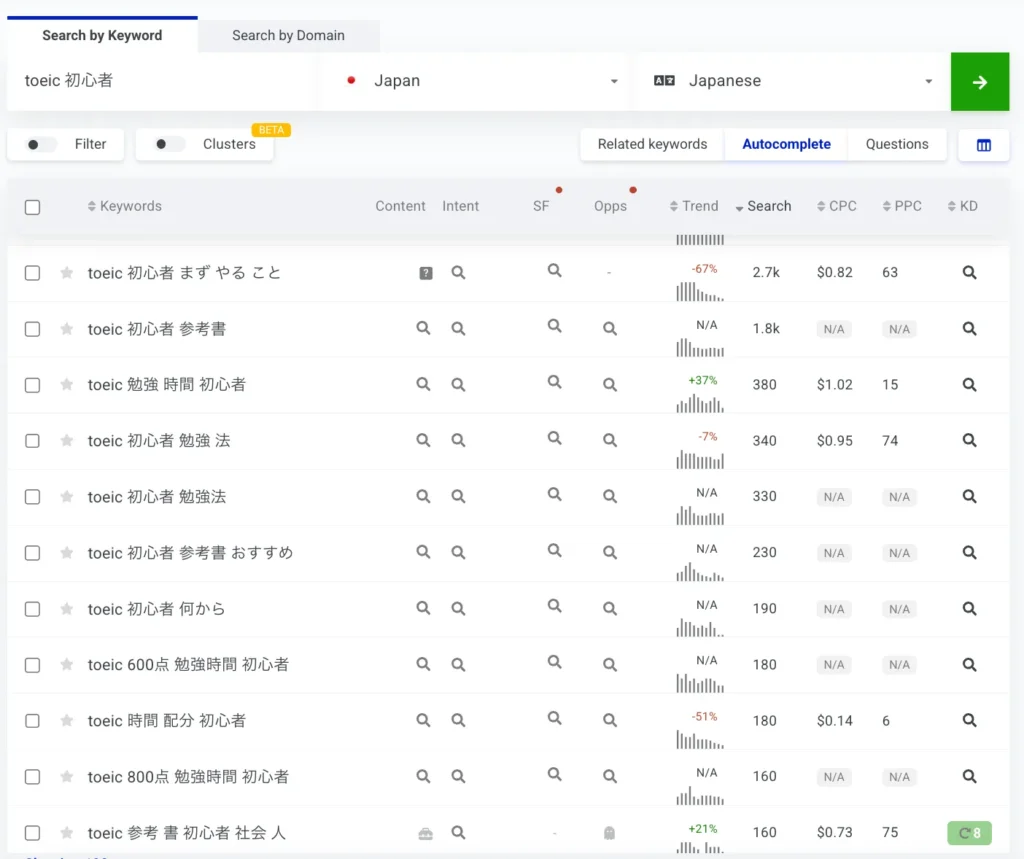Tick checkbox for 'toeic 初心者 勉強法'
Screen dimensions: 1024x859
pos(32,497)
